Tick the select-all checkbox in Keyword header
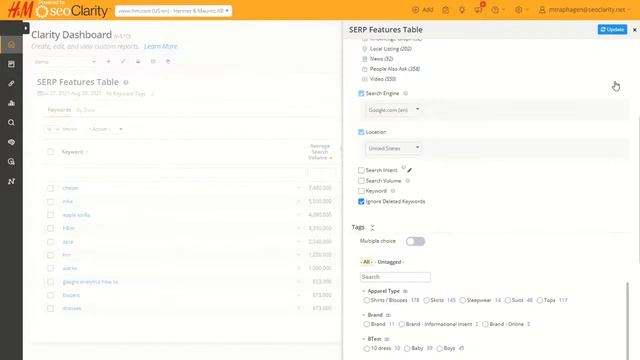The image size is (640, 360). [50, 152]
